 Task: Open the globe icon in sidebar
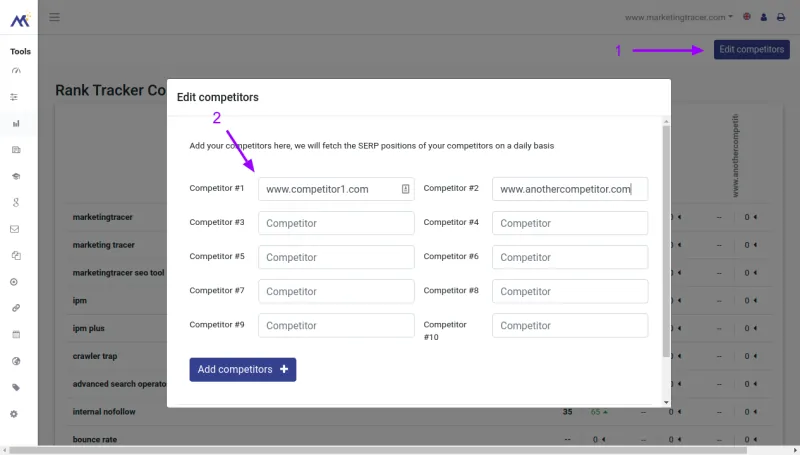coord(16,361)
